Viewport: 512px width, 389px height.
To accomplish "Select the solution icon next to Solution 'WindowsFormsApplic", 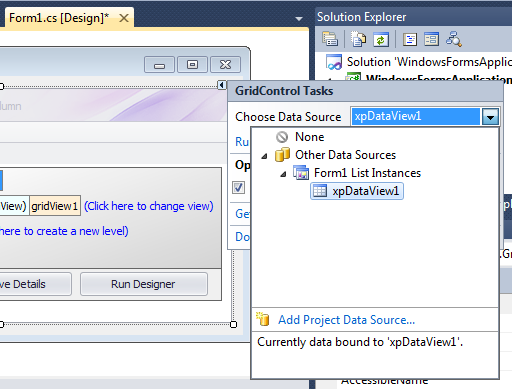I will [x=334, y=62].
